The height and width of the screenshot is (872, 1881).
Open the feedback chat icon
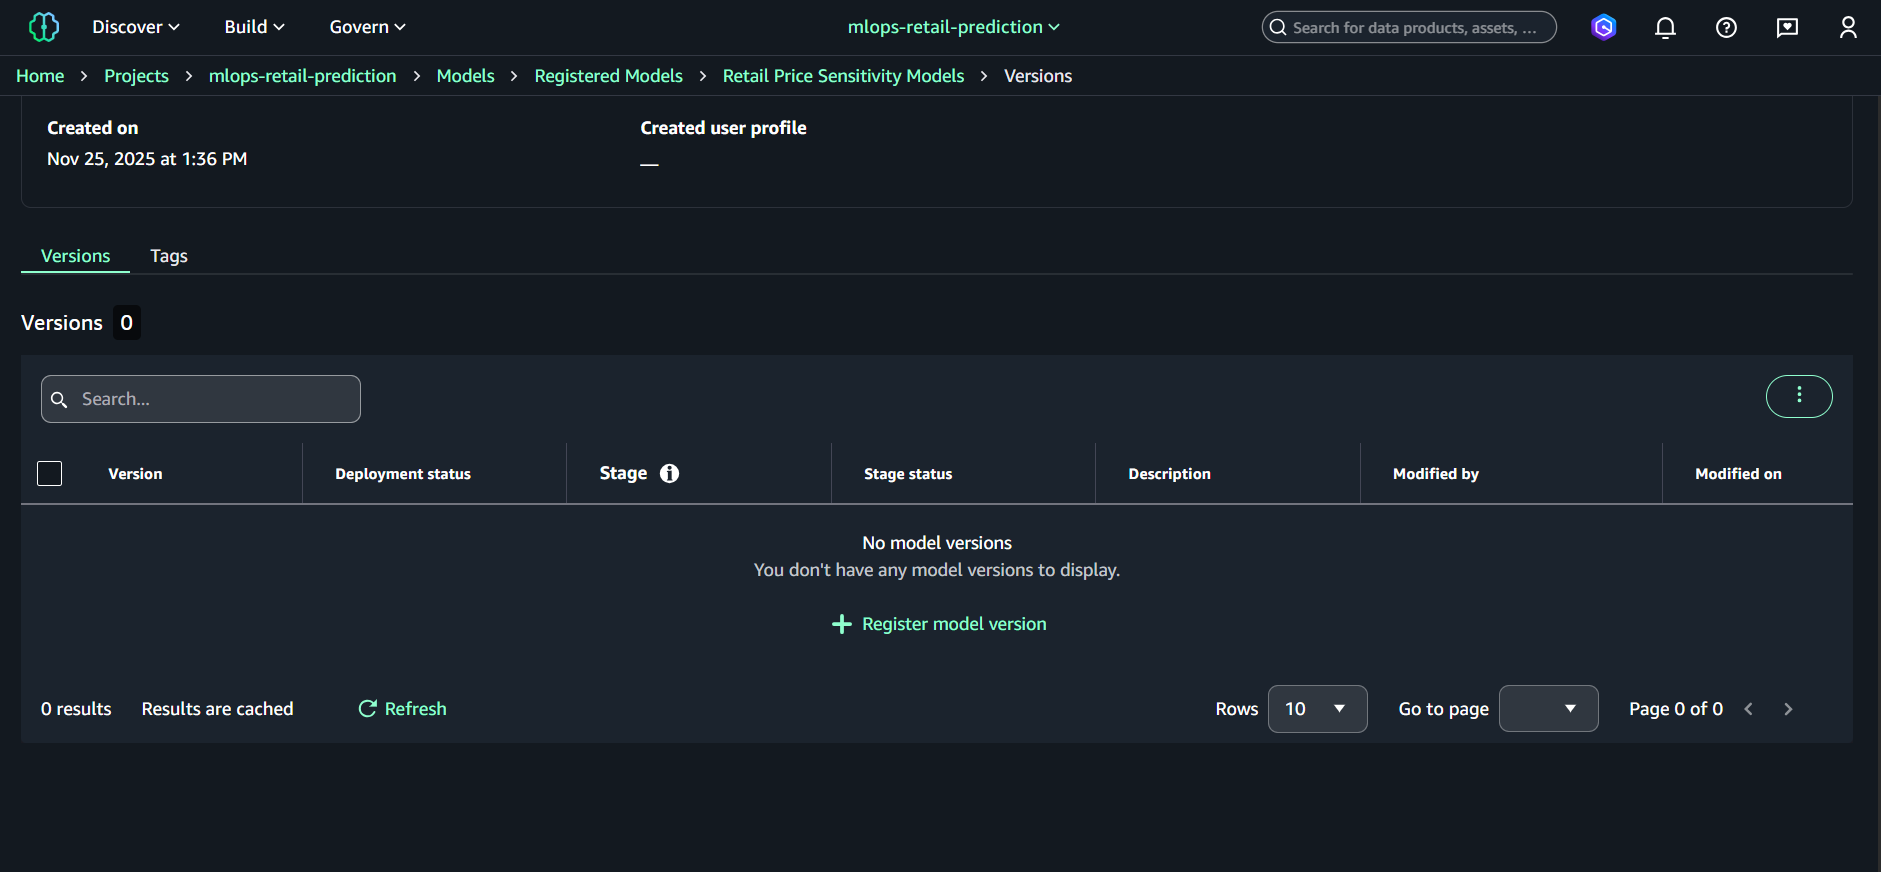pyautogui.click(x=1787, y=27)
